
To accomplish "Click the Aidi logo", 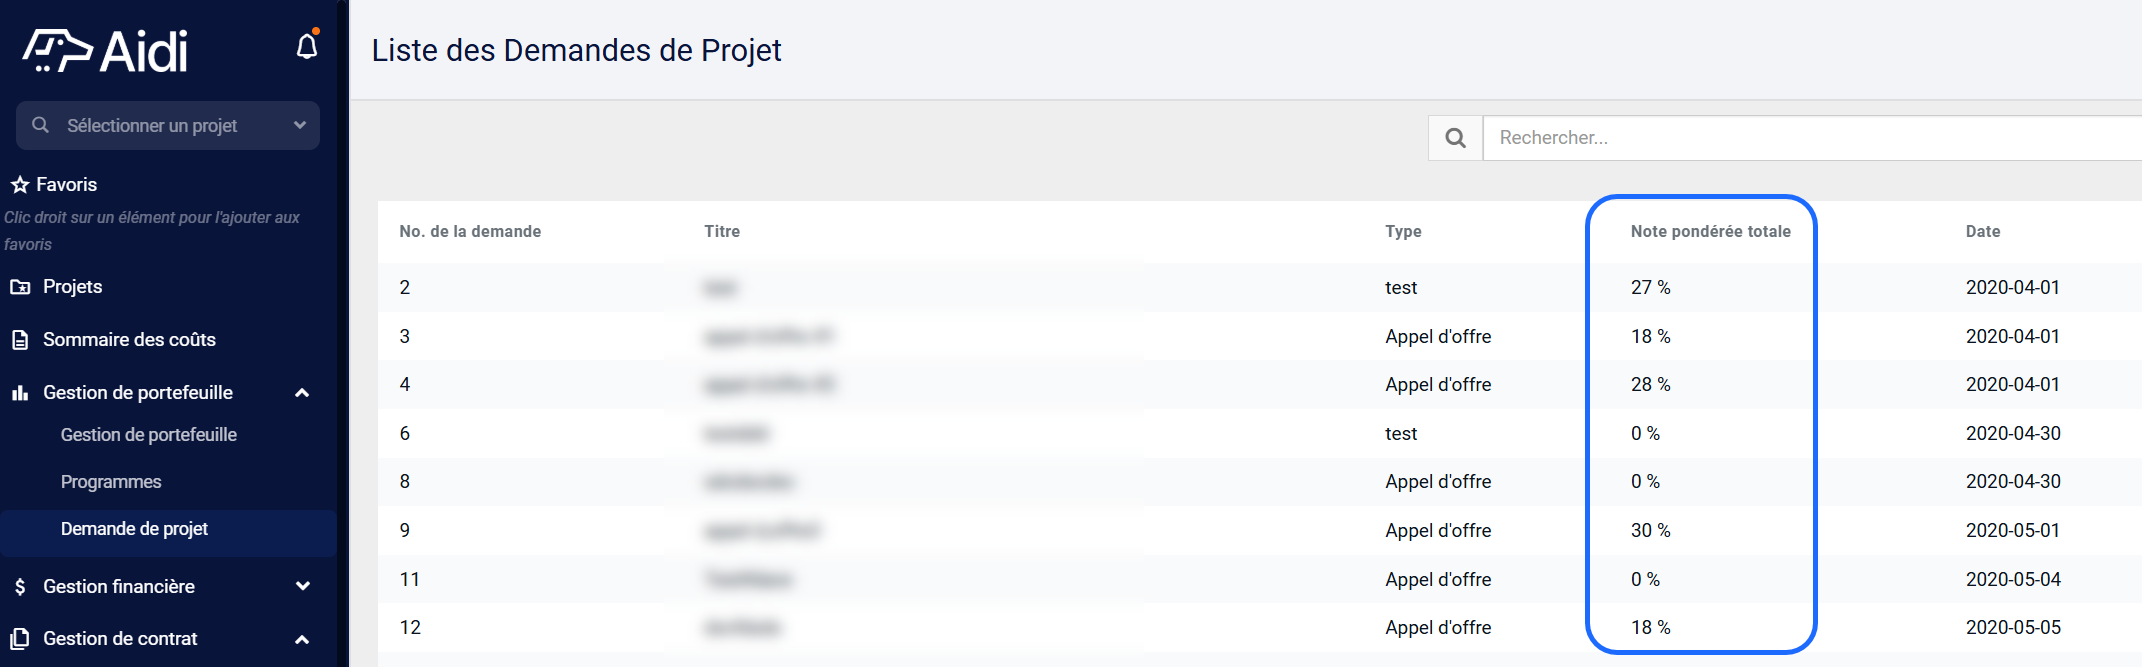I will coord(106,50).
